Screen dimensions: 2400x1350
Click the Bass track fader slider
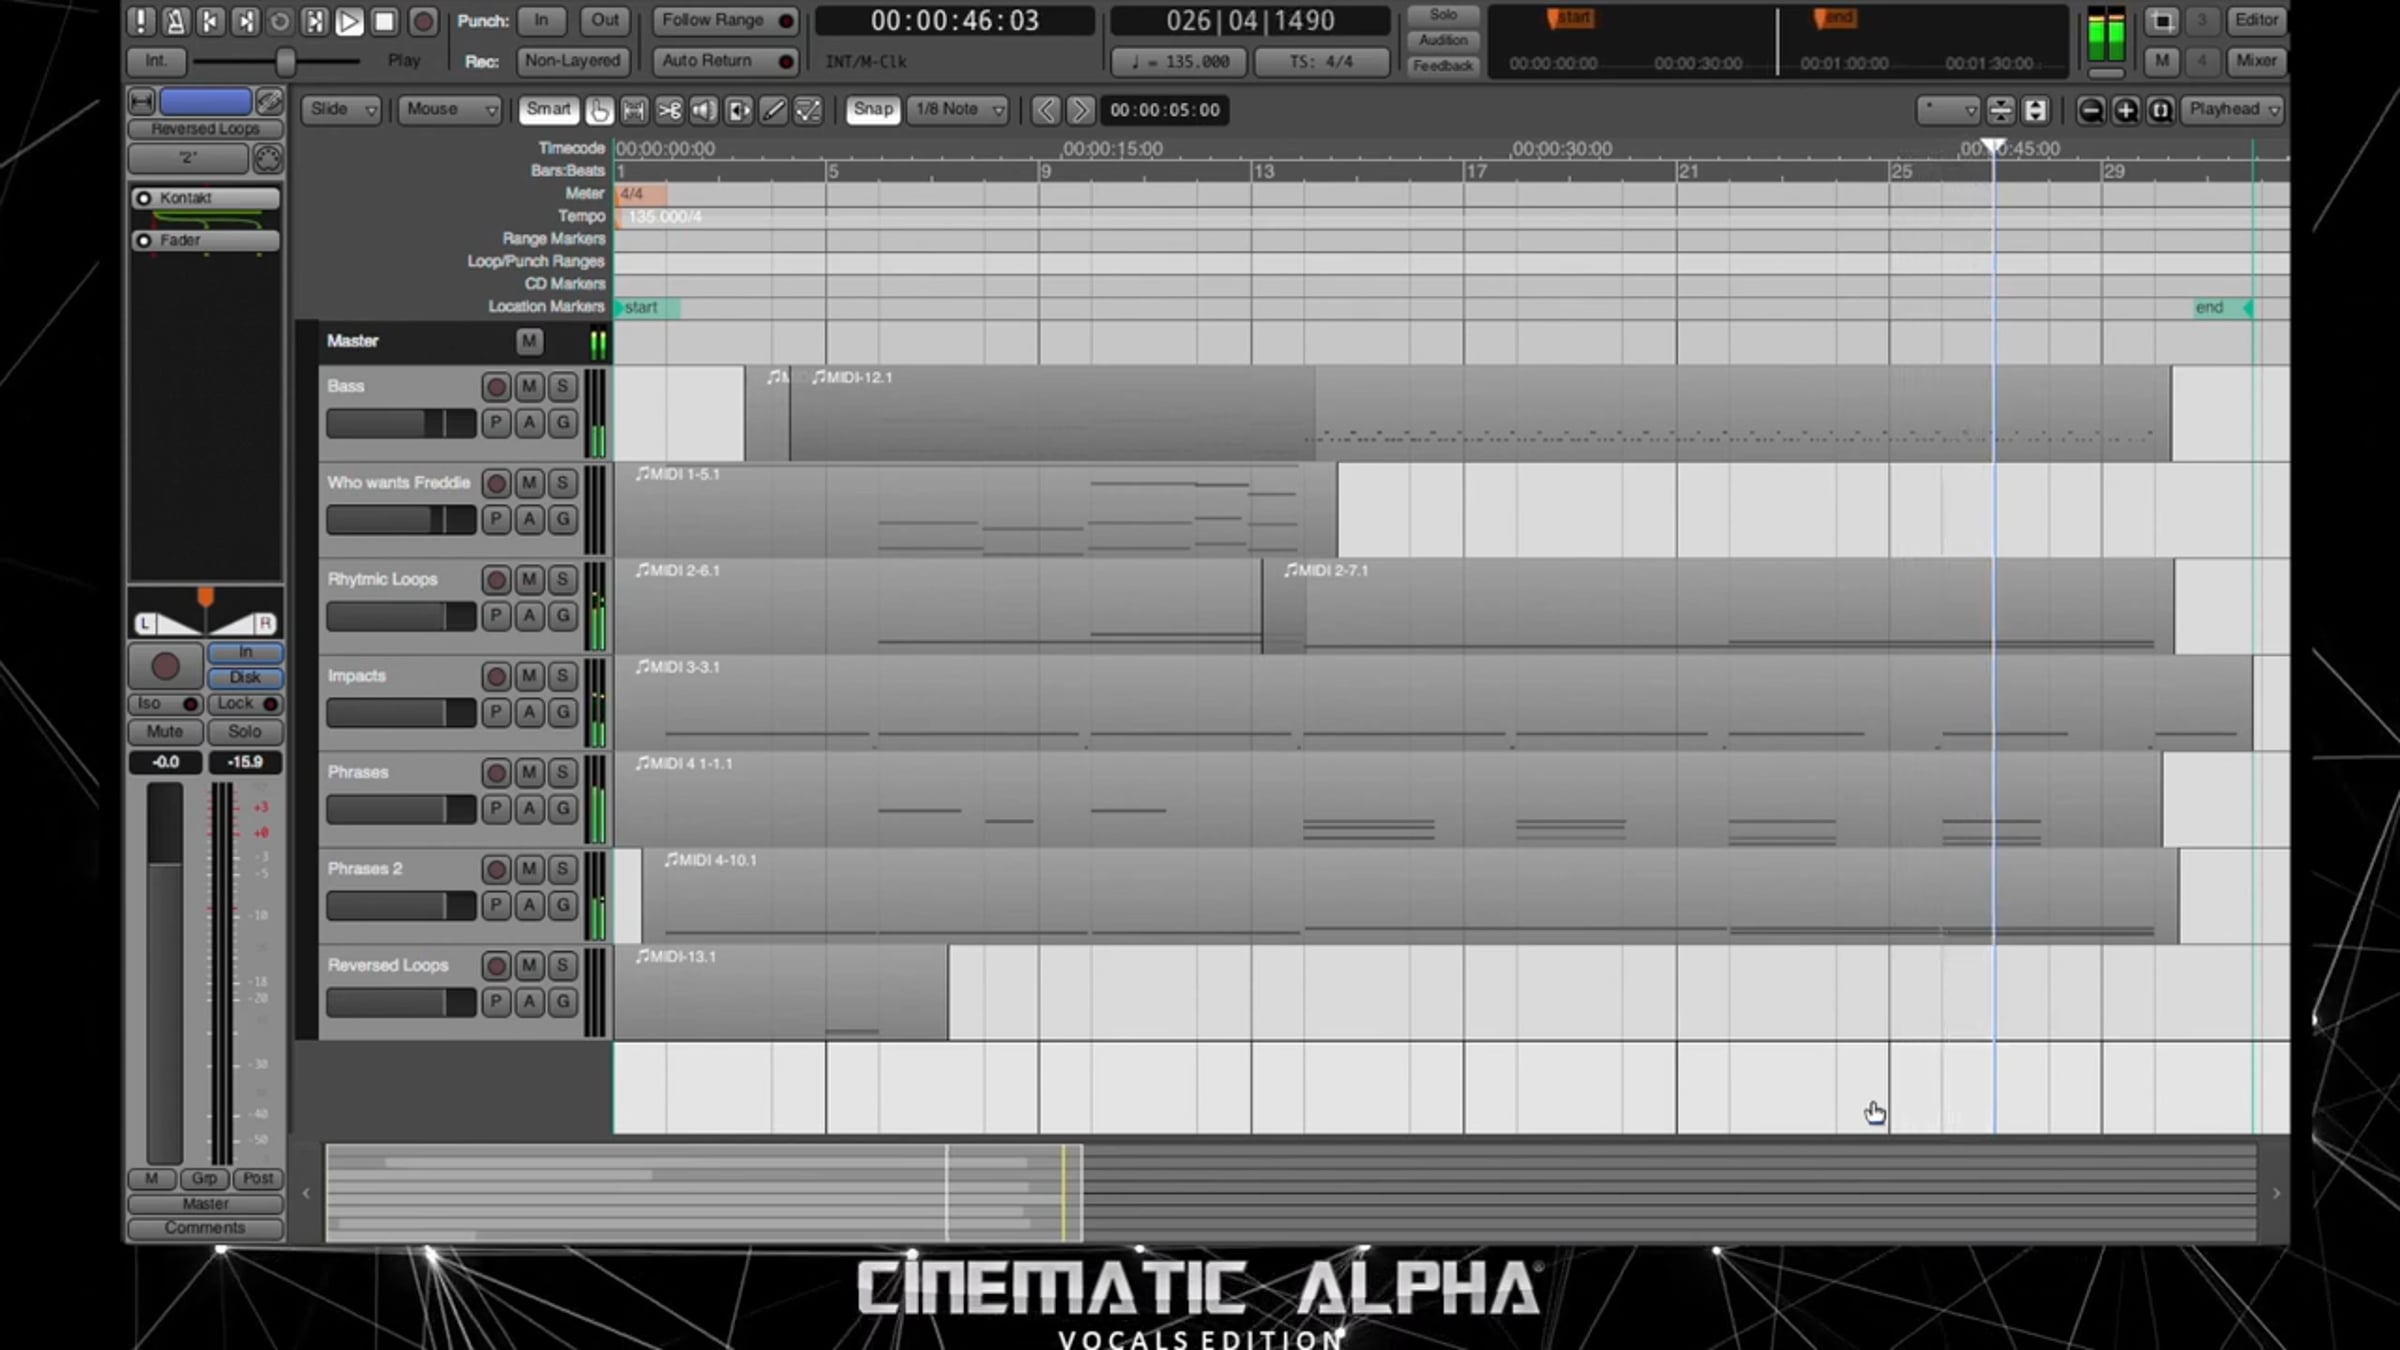pos(401,424)
